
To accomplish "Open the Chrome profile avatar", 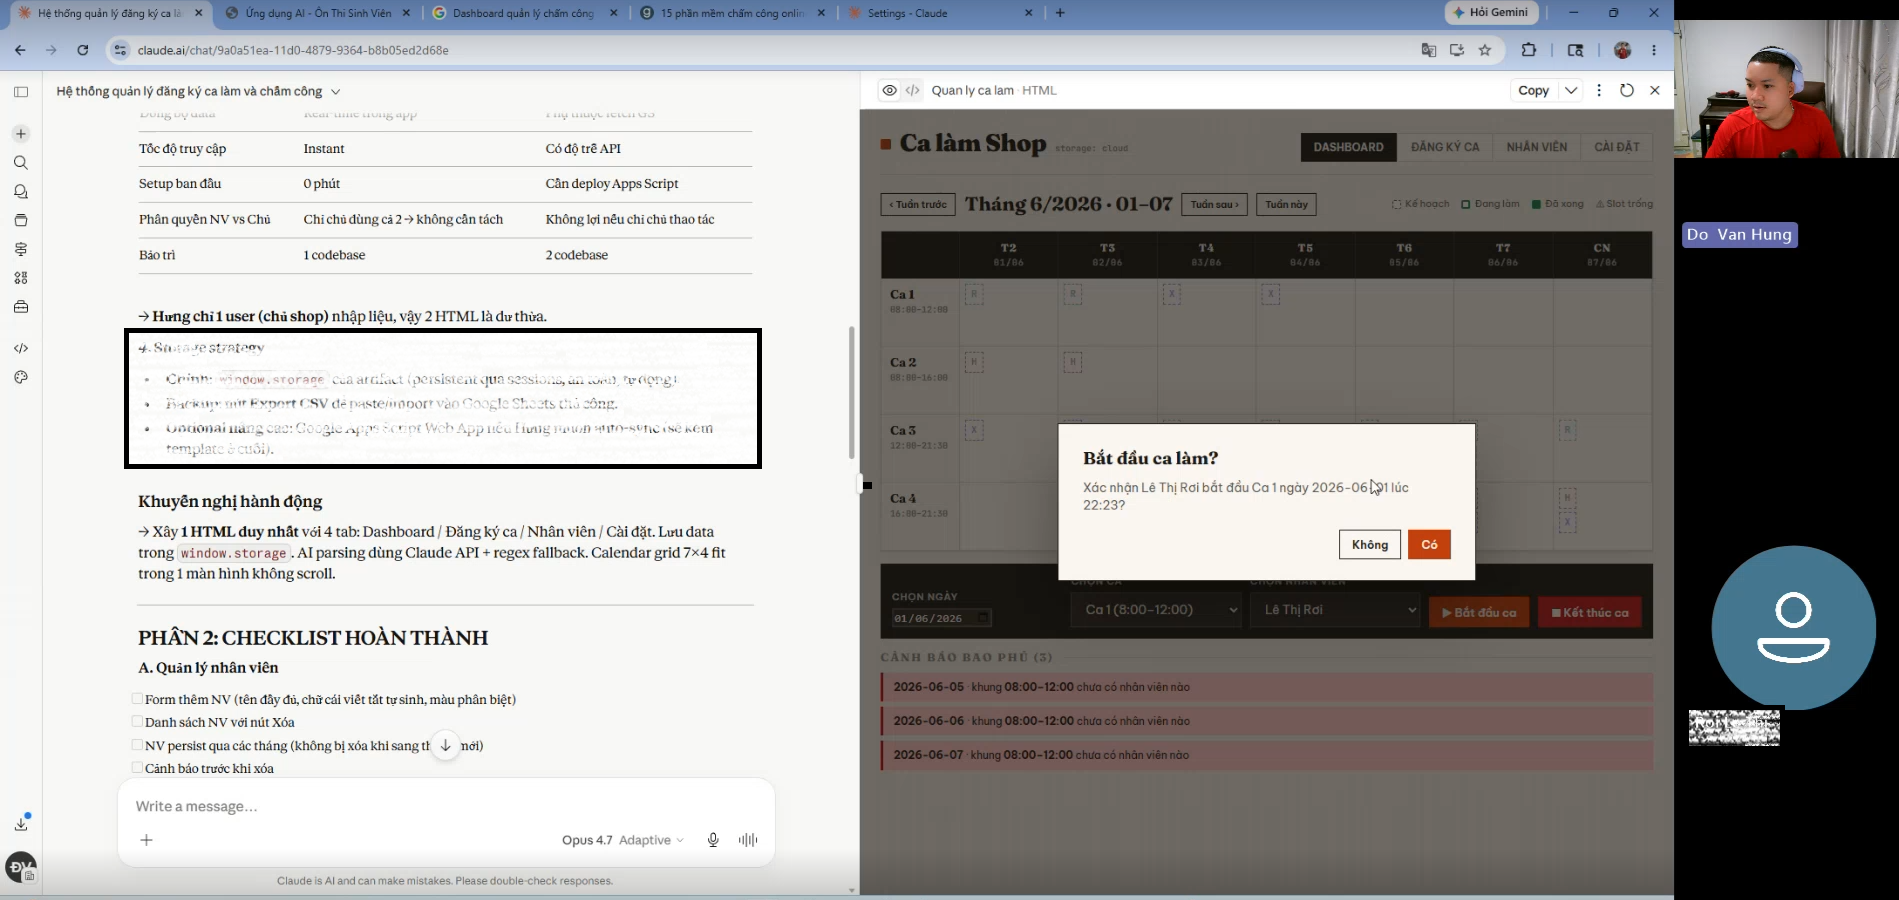I will [1623, 50].
